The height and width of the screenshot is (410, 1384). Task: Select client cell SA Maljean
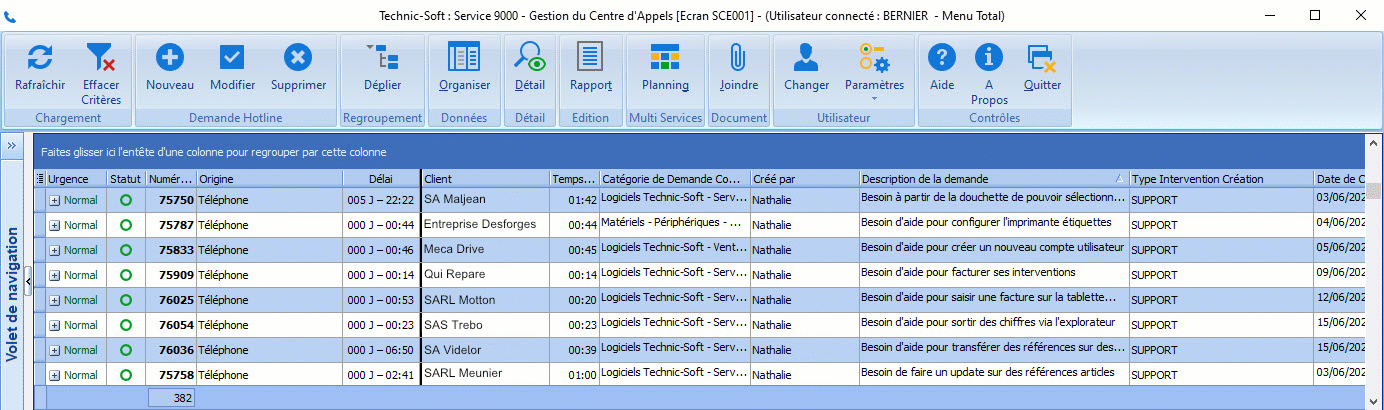486,200
